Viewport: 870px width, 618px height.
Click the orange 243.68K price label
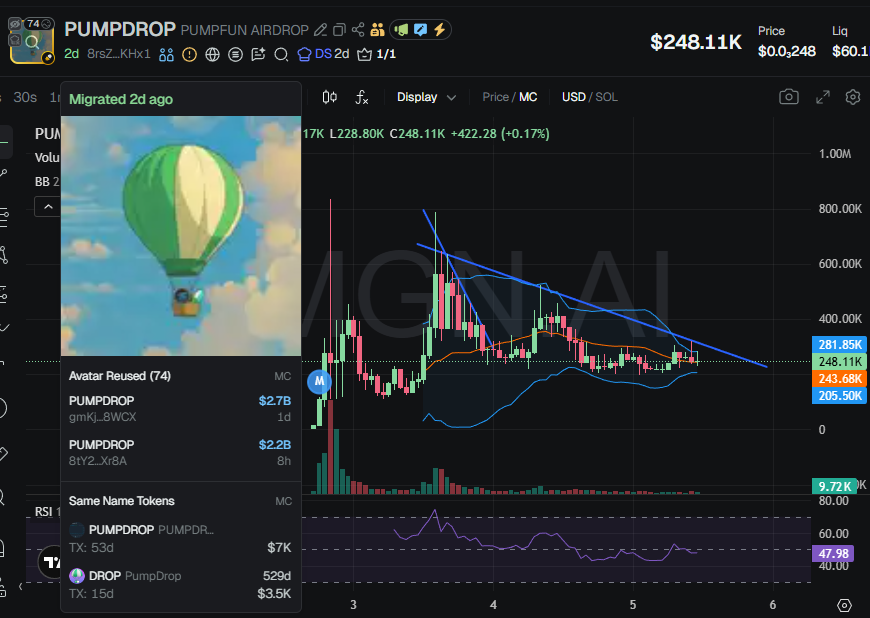click(x=839, y=379)
